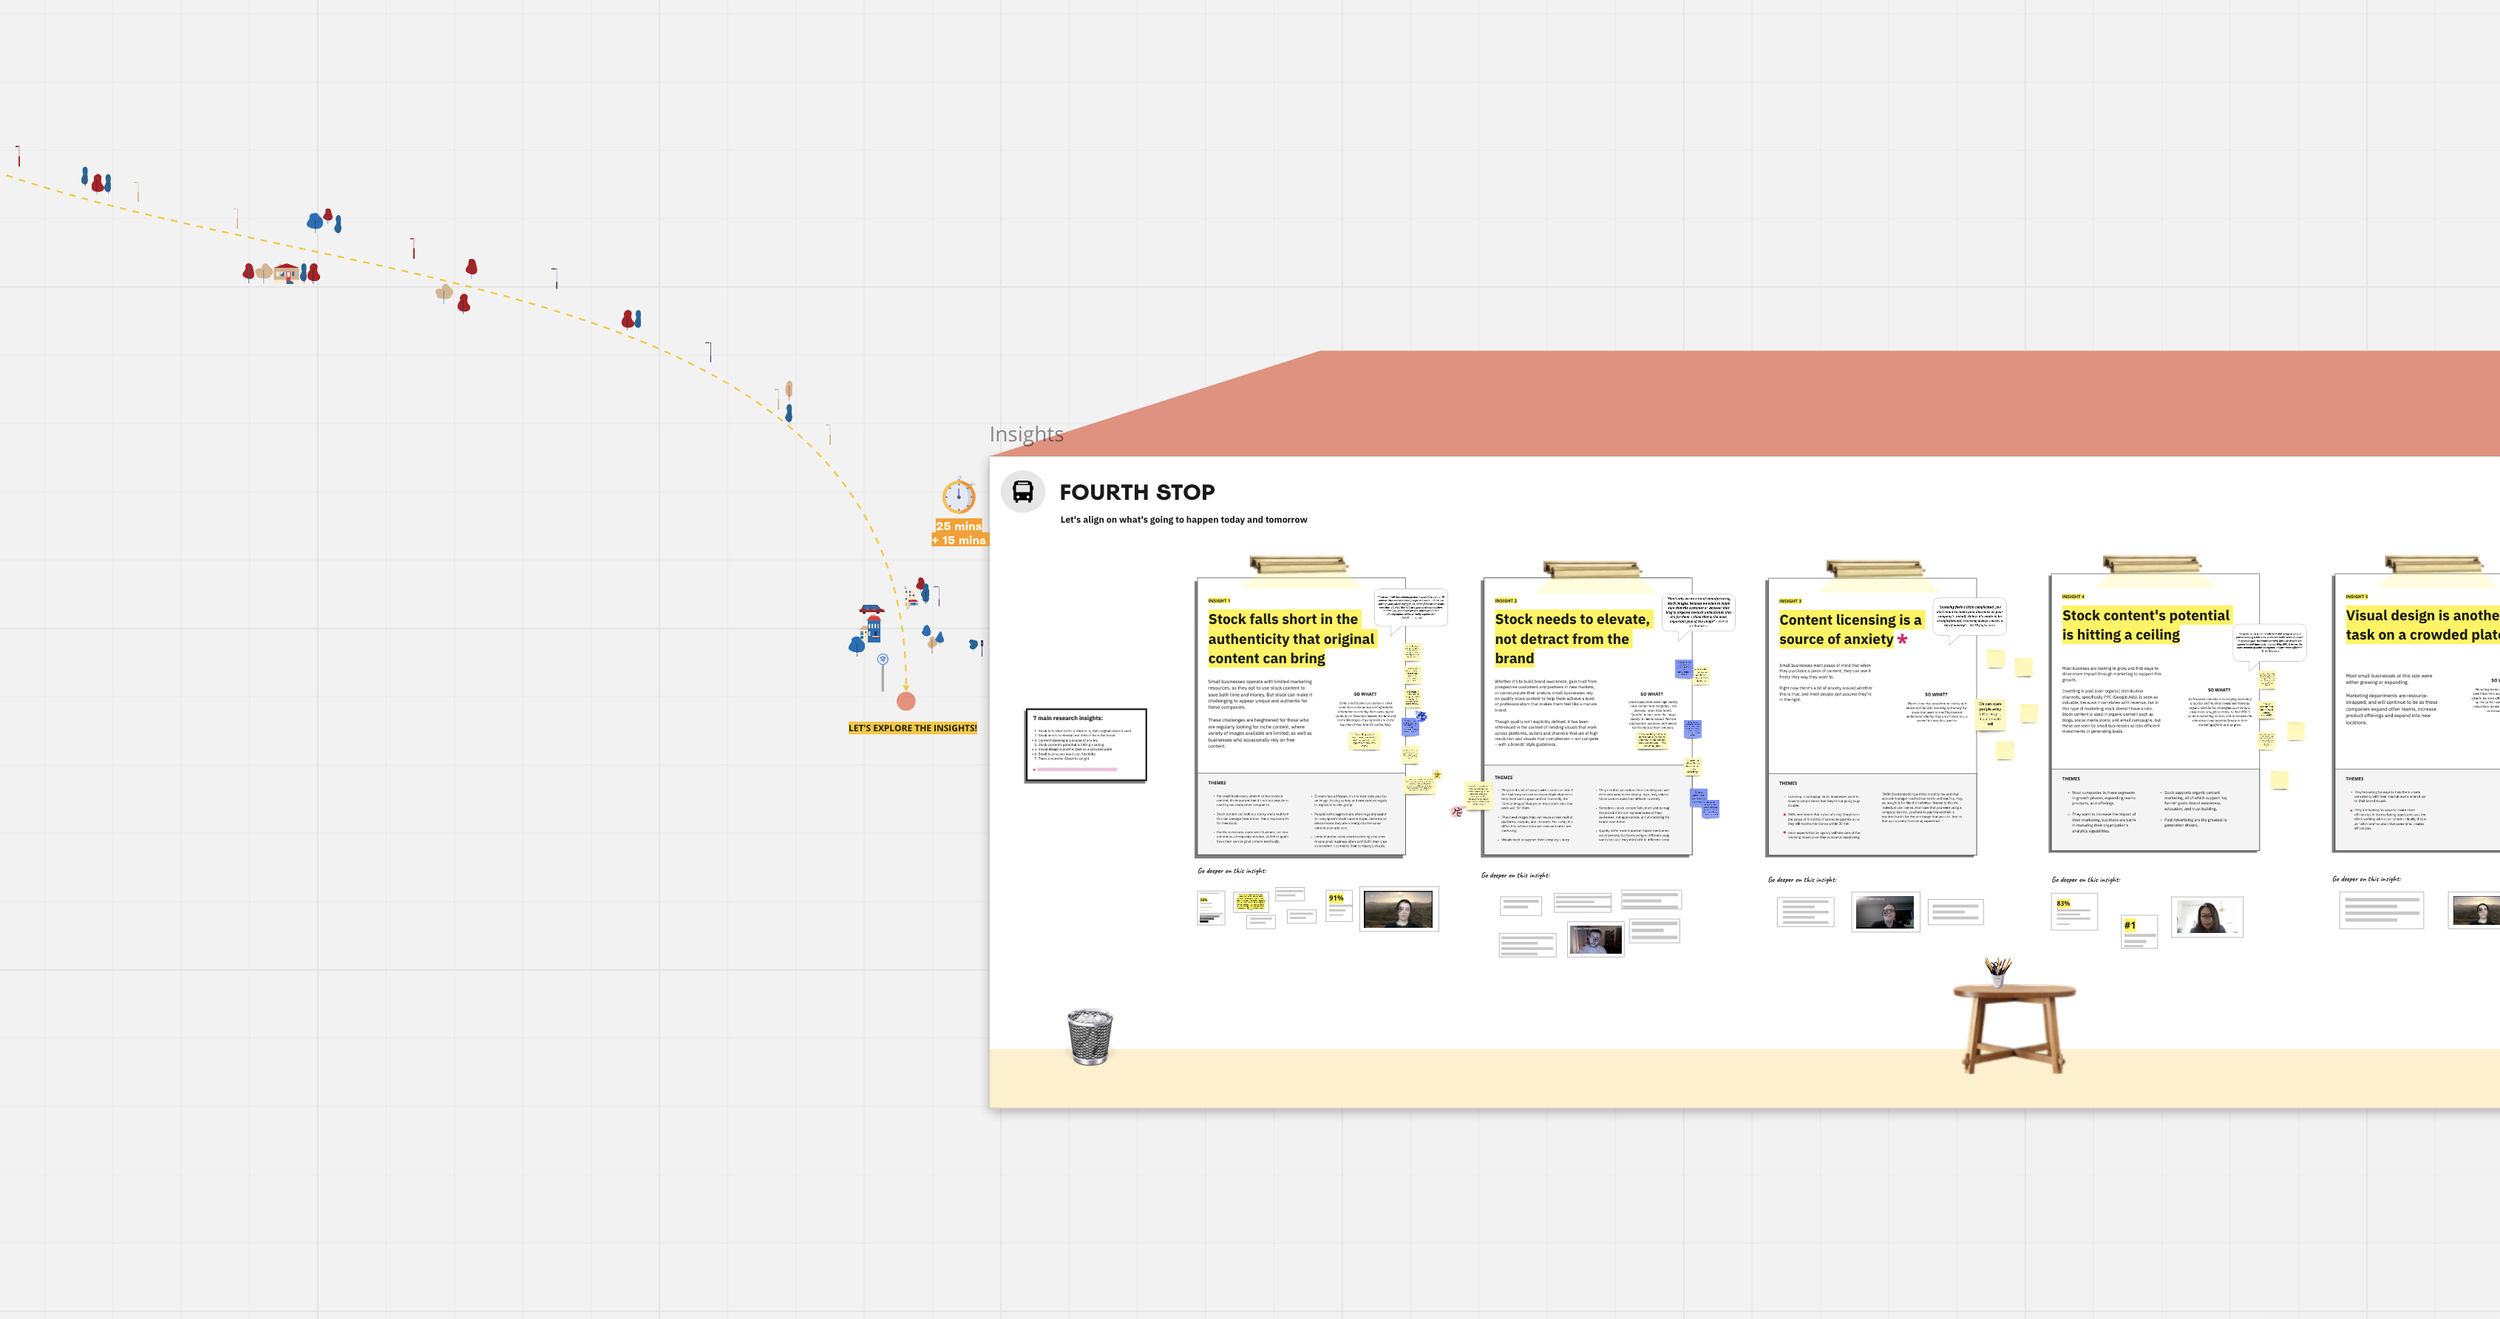Open the 91% stat card under insight 1
Screen dimensions: 2500x1319
(1338, 905)
